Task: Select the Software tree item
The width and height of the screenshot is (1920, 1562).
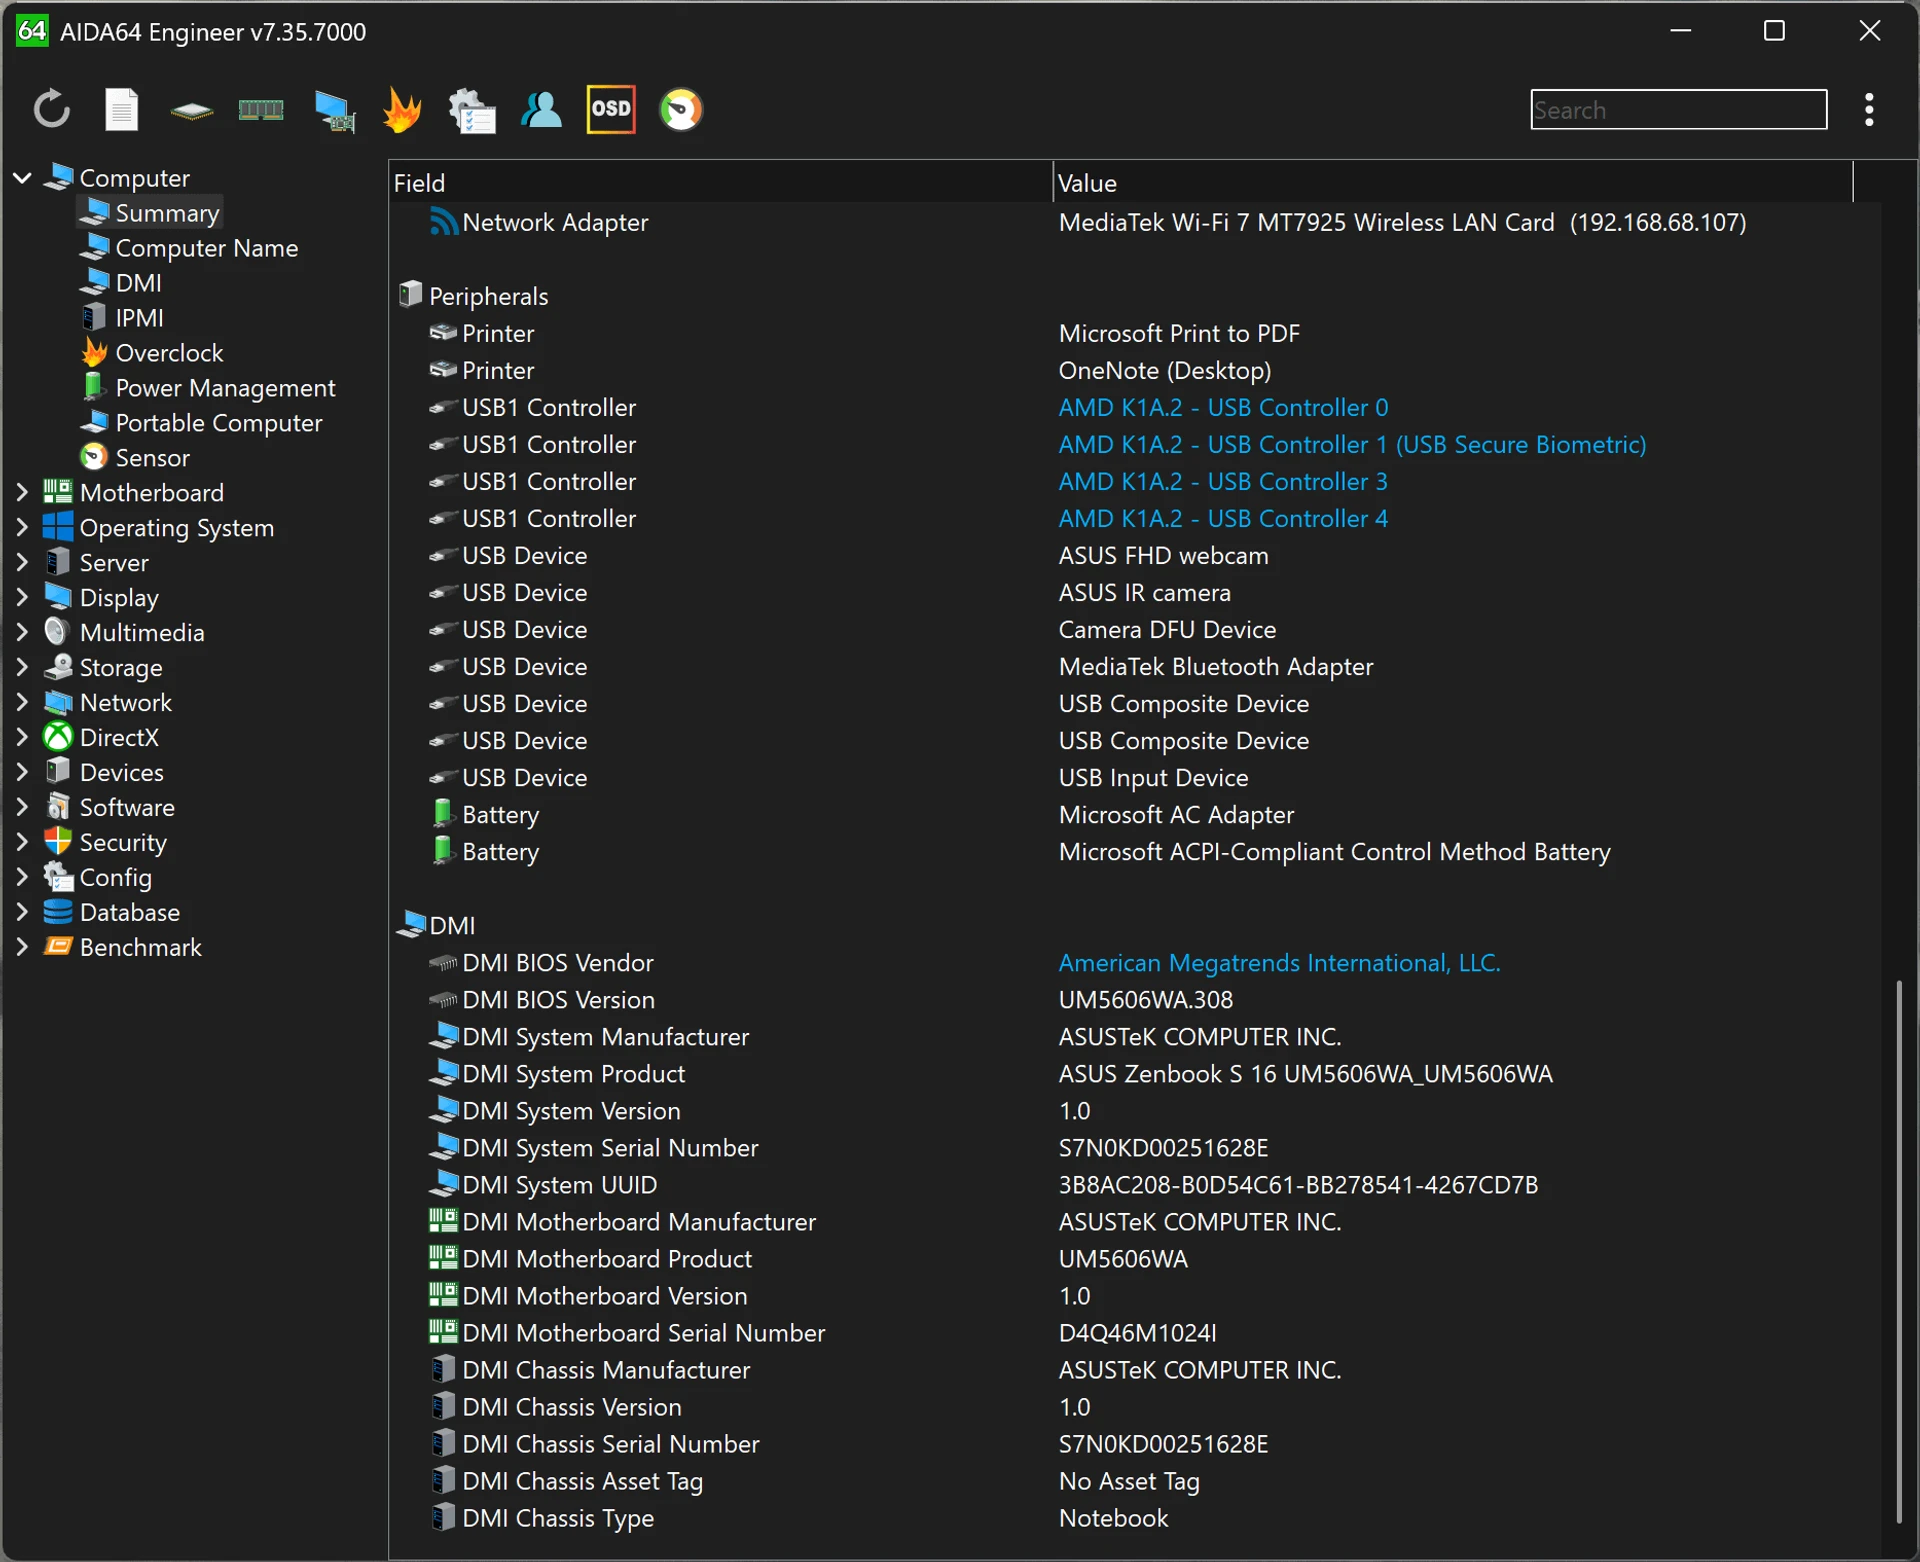Action: (x=109, y=807)
